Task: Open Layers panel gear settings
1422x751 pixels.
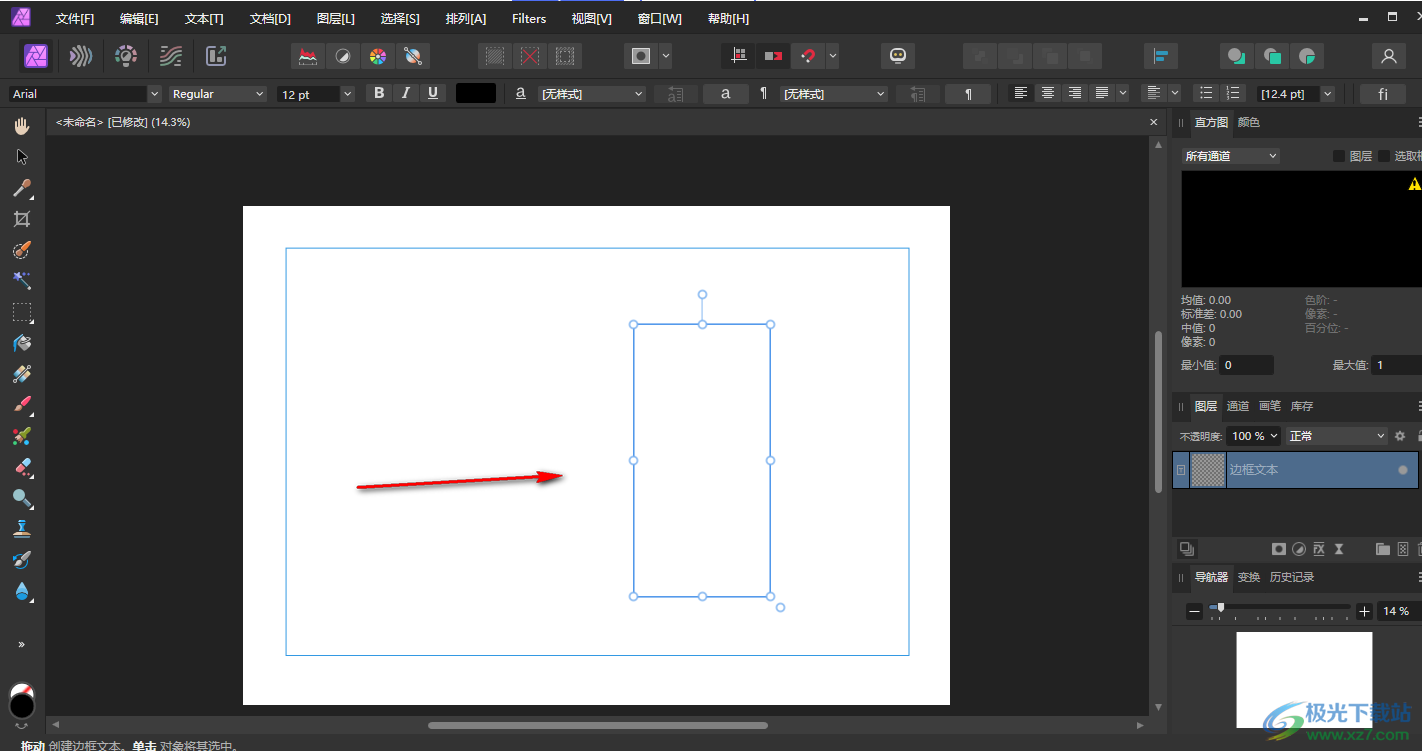Action: pos(1400,436)
